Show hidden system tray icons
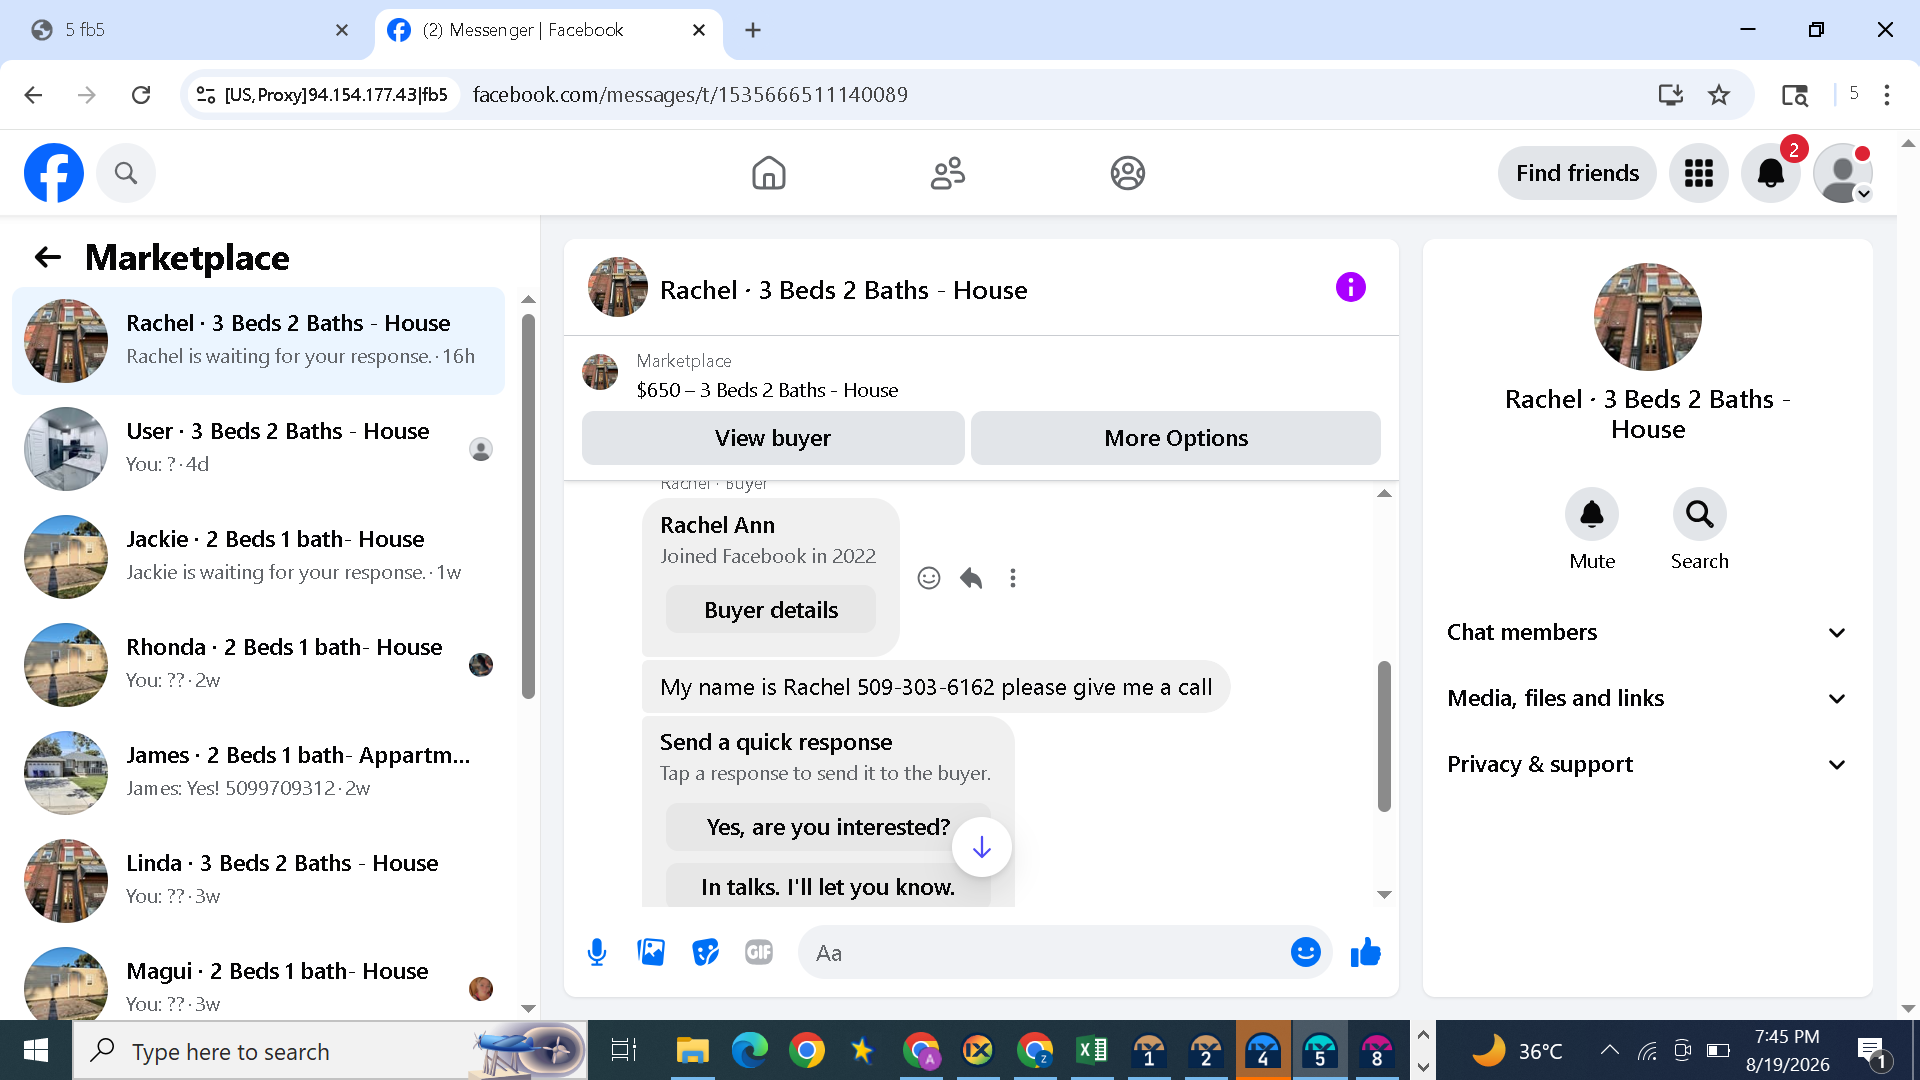1920x1080 pixels. coord(1609,1050)
